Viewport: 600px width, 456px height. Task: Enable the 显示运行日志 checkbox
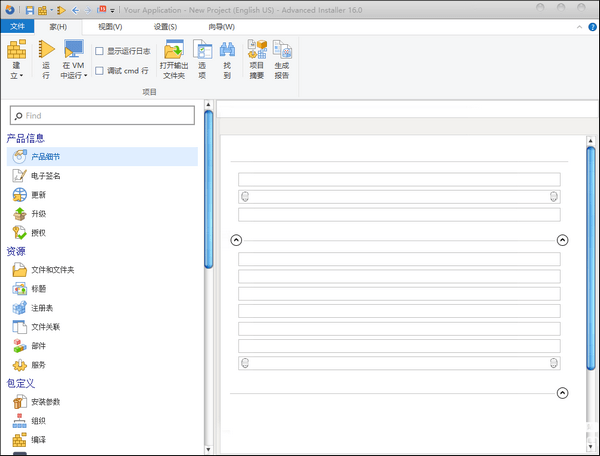coord(99,51)
